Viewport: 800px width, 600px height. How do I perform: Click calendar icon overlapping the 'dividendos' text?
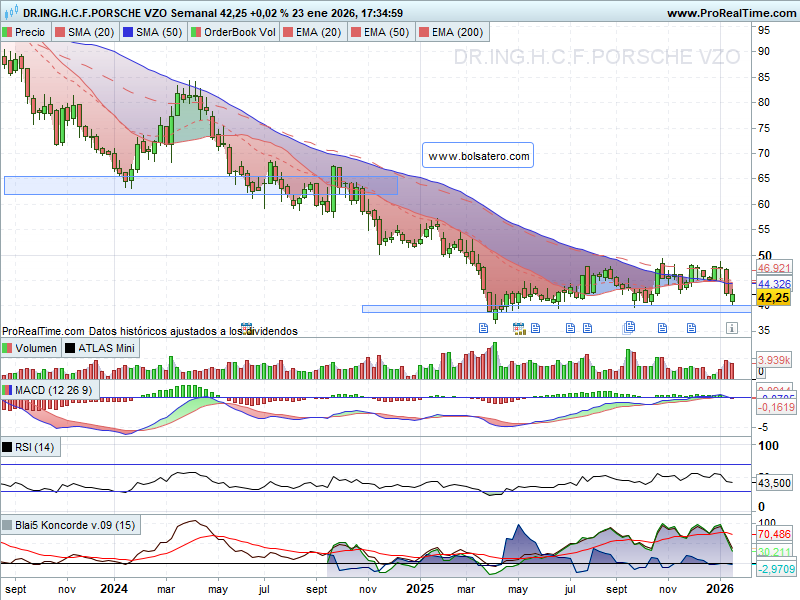[246, 329]
